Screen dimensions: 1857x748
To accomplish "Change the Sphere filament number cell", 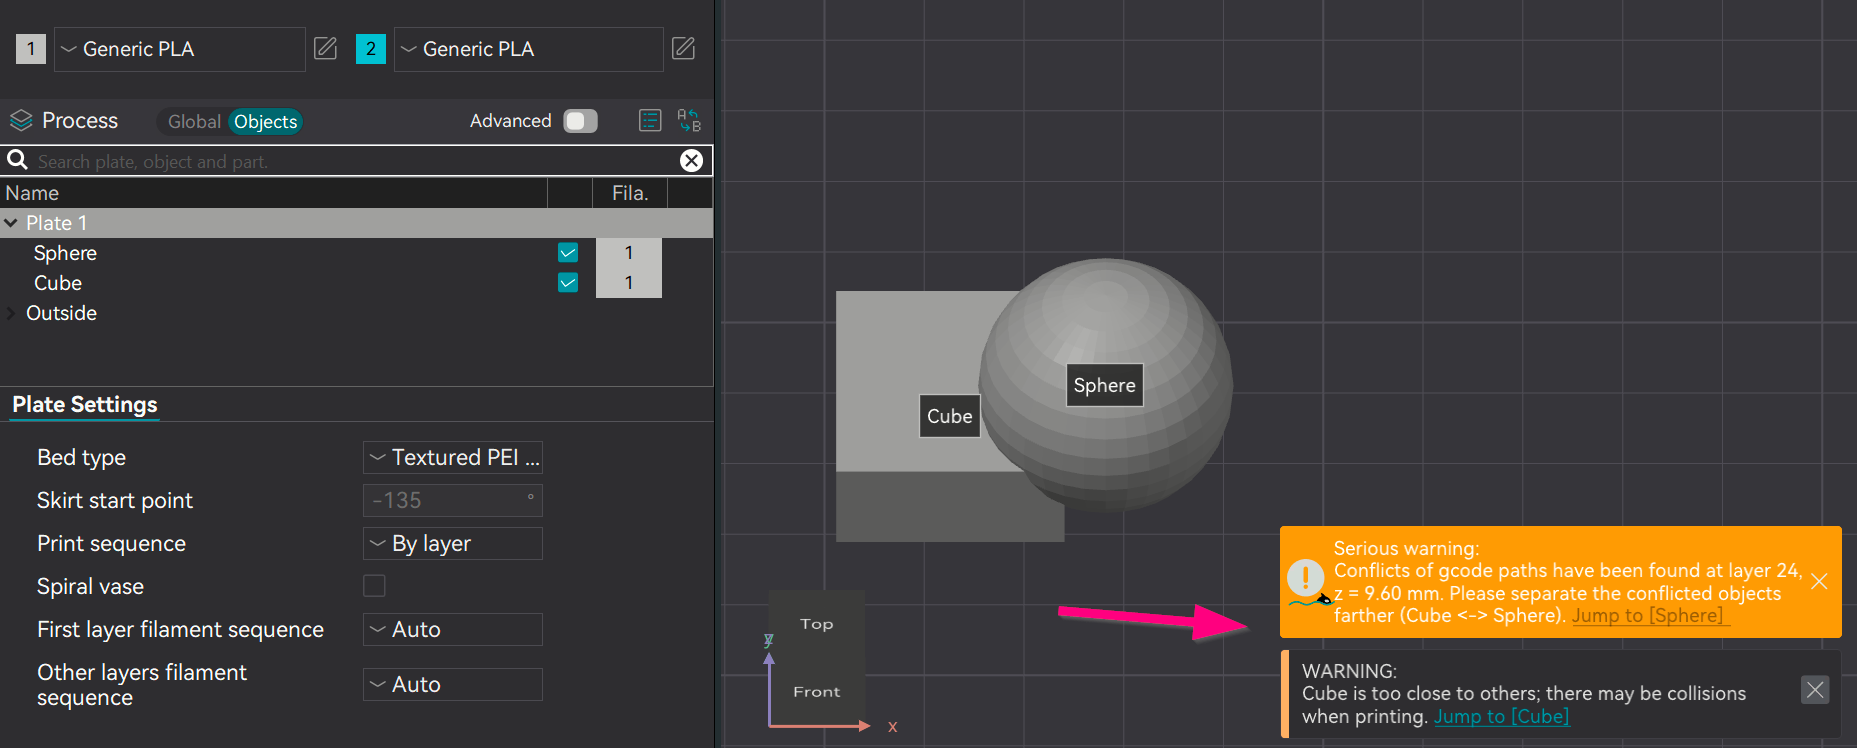I will tap(629, 253).
